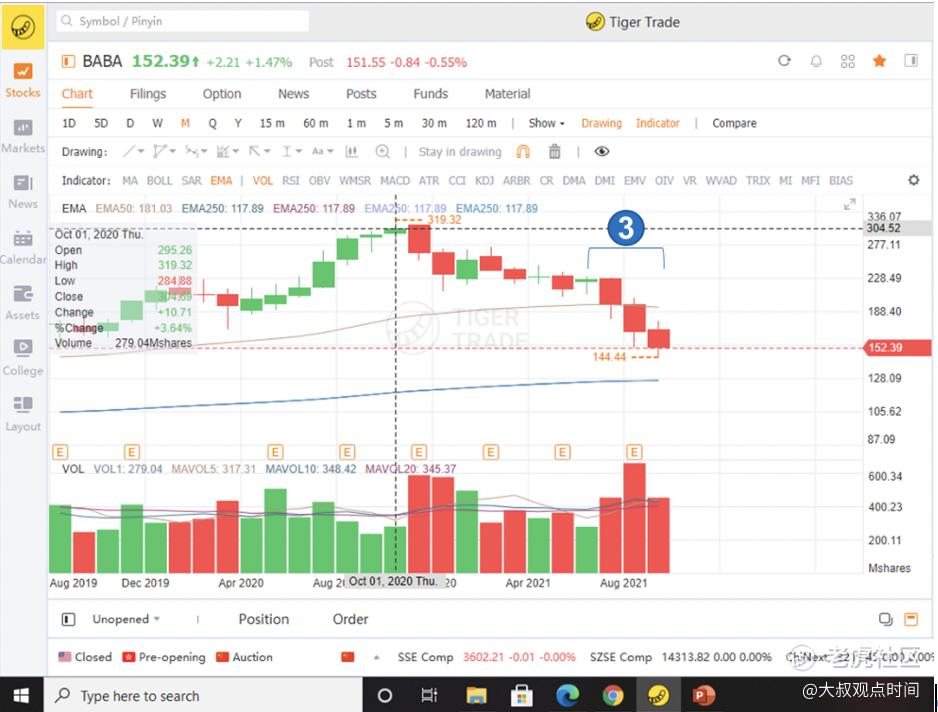Screen dimensions: 938x712
Task: Open Stocks in the sidebar
Action: pos(23,81)
